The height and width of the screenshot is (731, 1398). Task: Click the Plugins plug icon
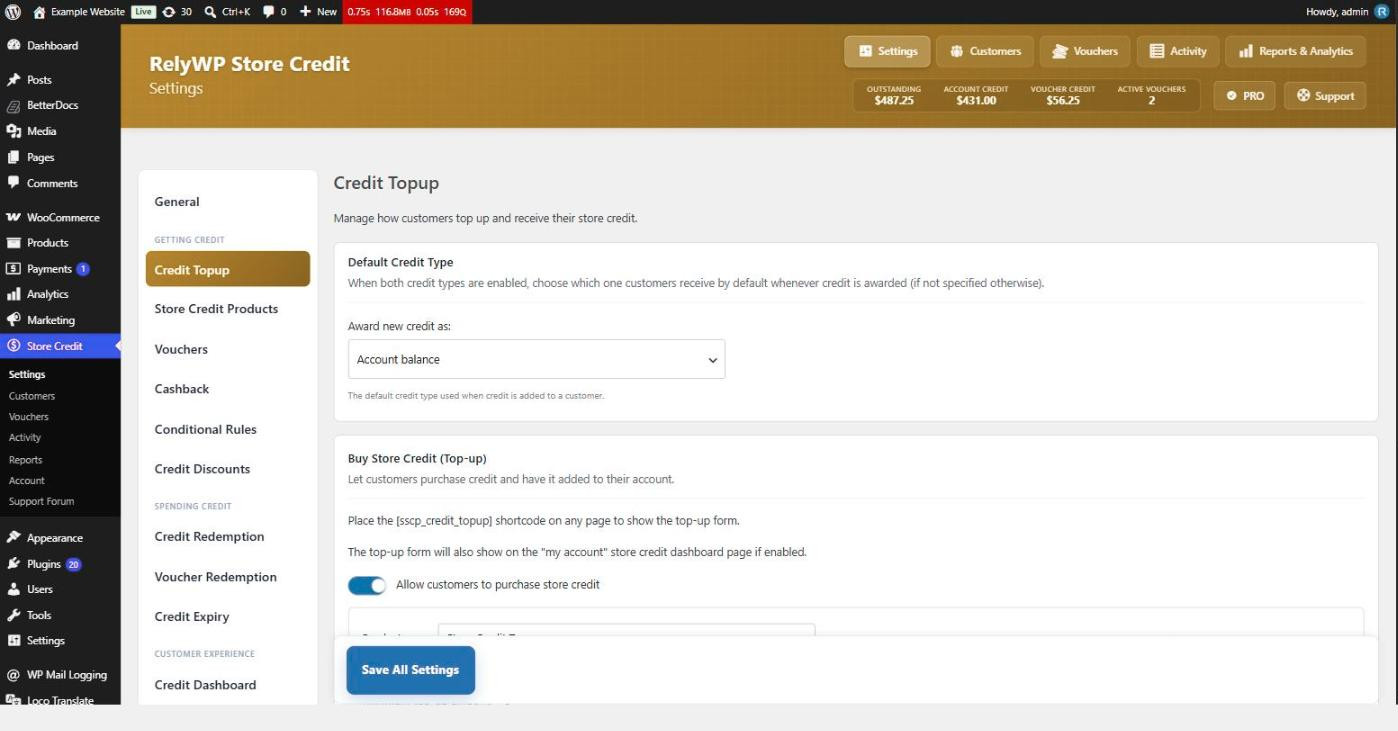click(x=14, y=564)
